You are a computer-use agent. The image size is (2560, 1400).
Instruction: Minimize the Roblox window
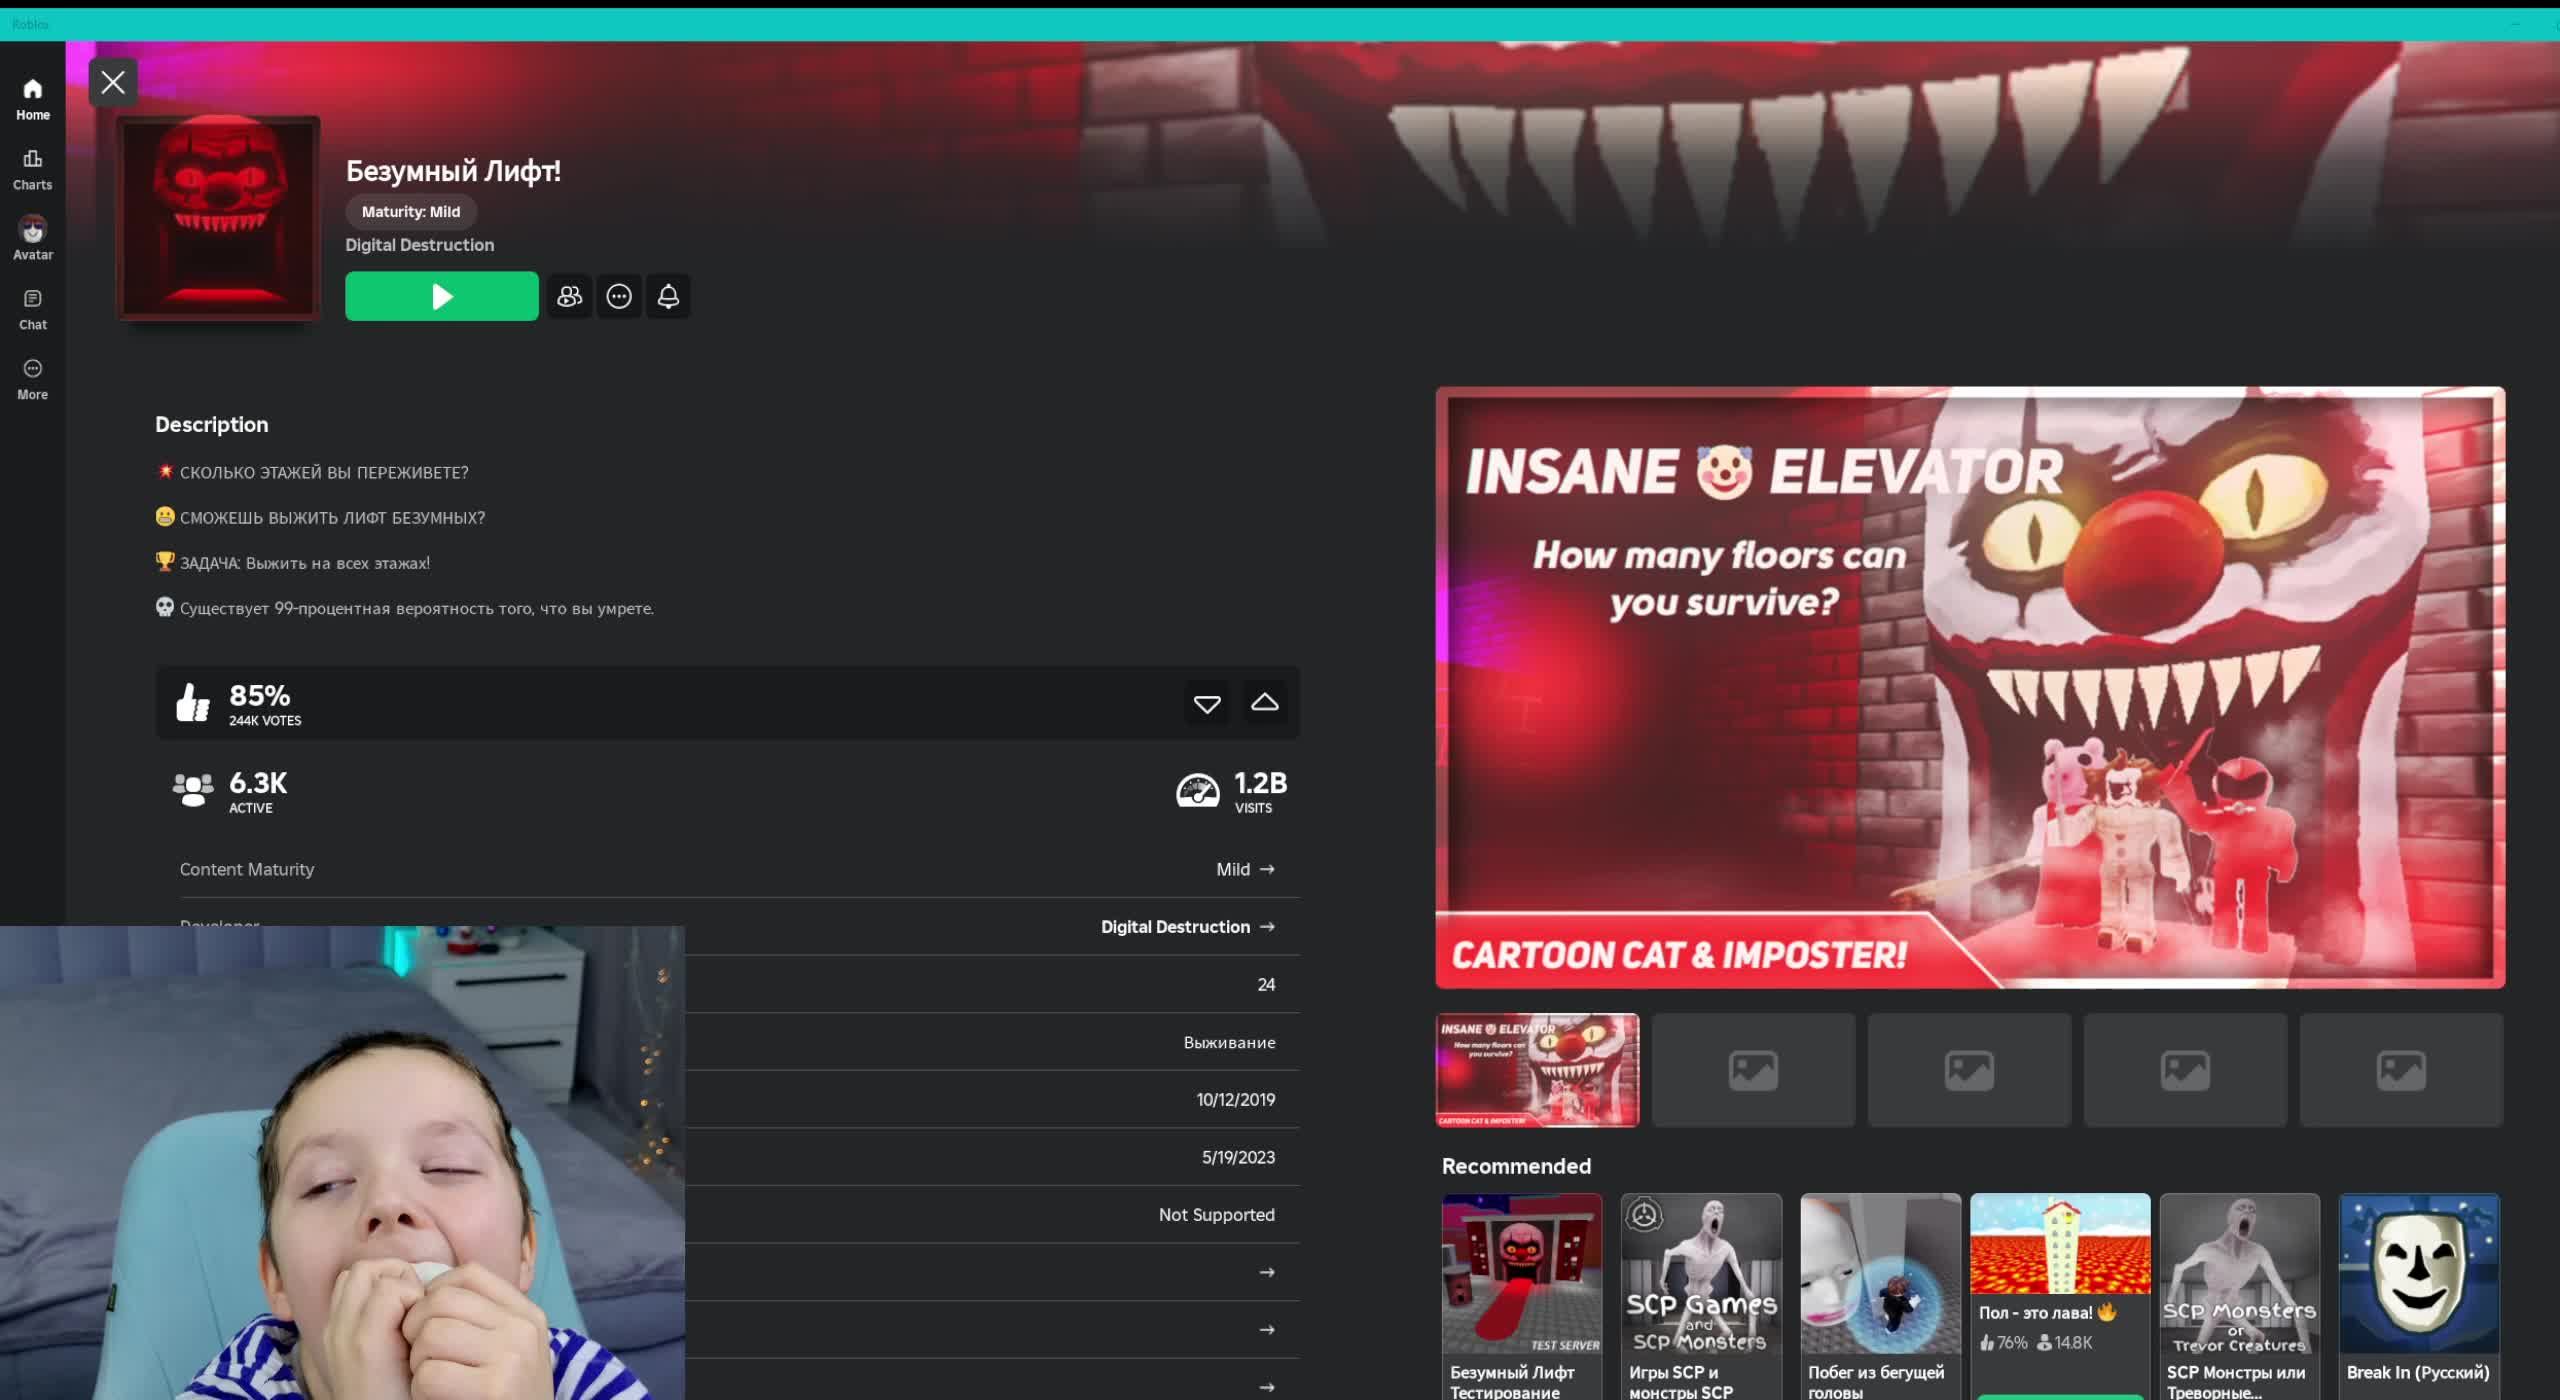click(x=2515, y=24)
